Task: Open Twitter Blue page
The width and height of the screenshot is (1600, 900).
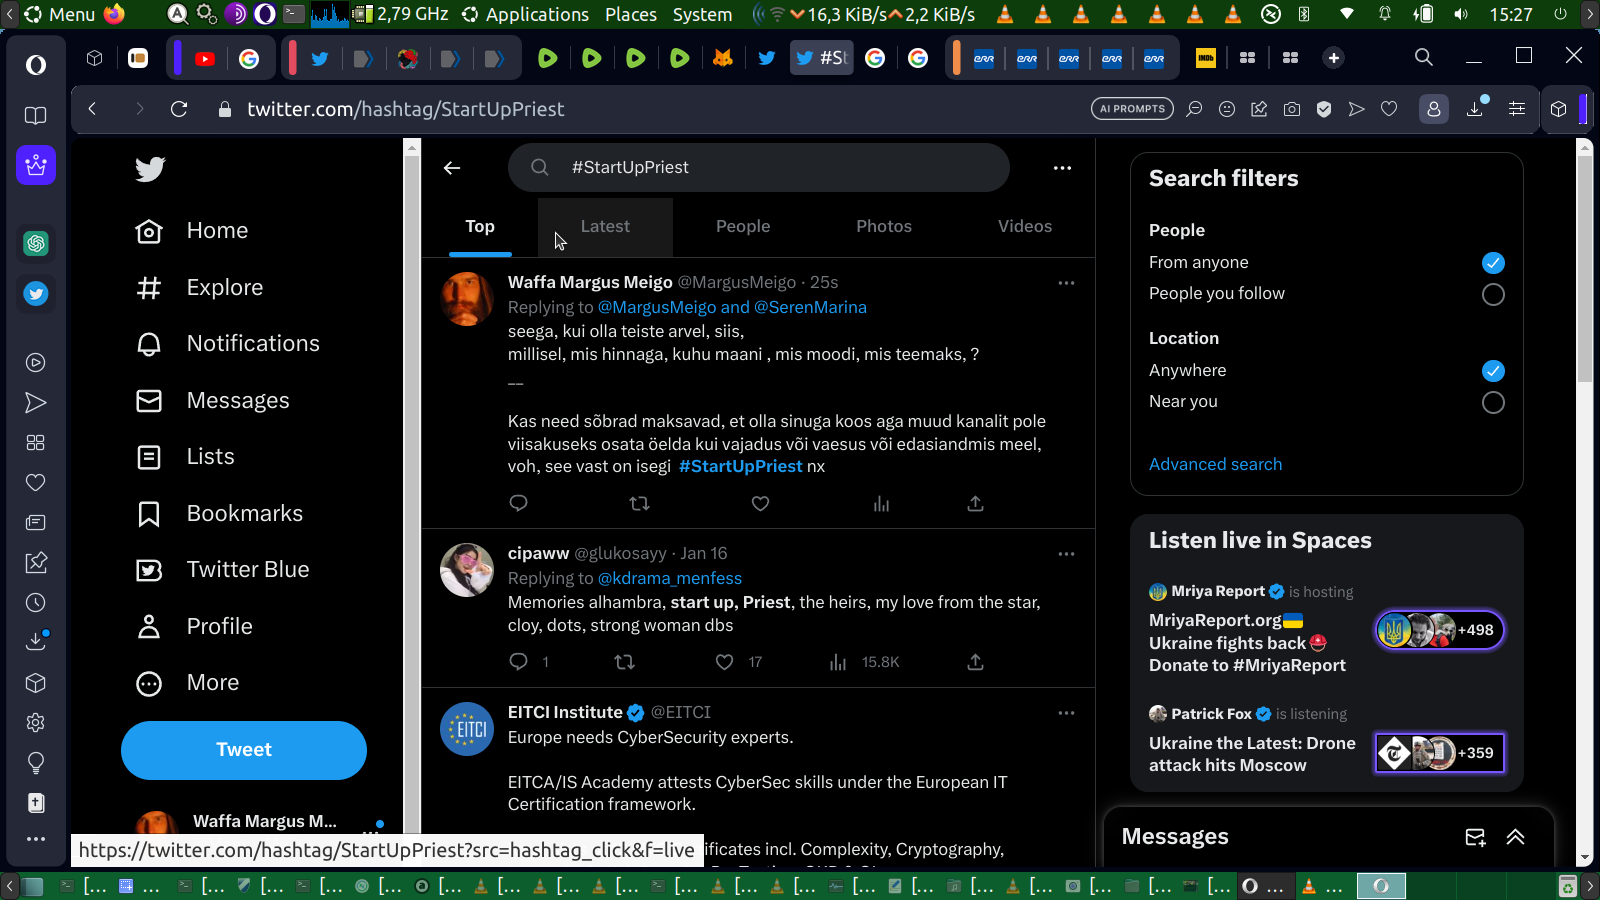Action: tap(223, 570)
